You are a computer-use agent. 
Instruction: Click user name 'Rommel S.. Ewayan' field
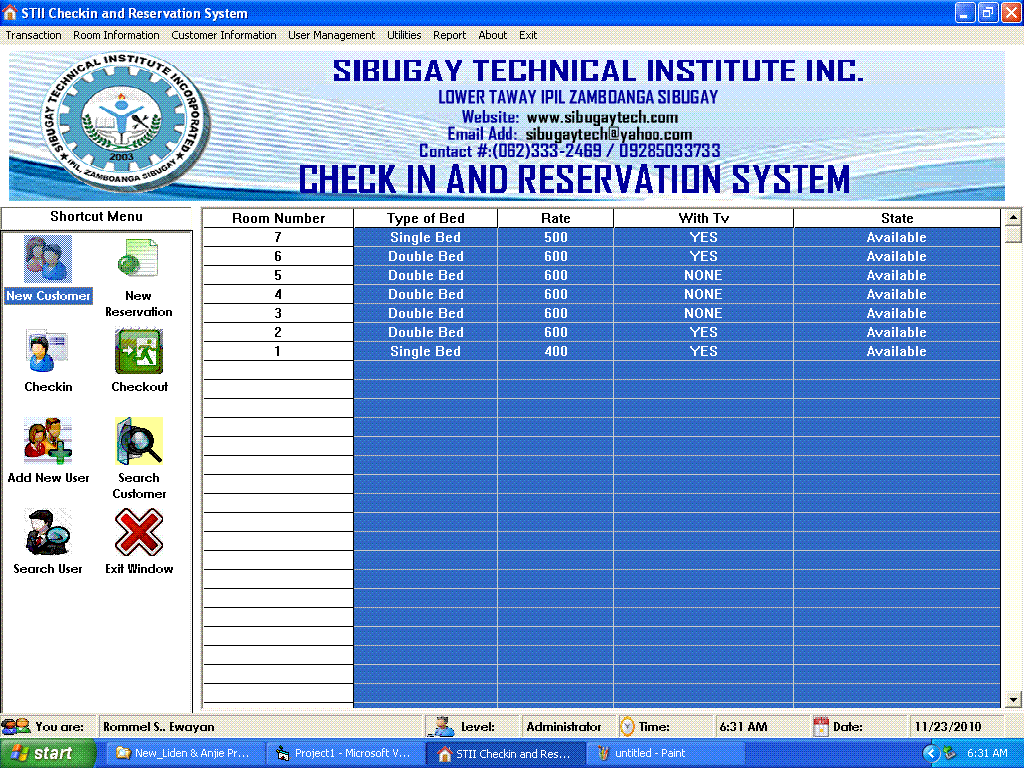[260, 726]
